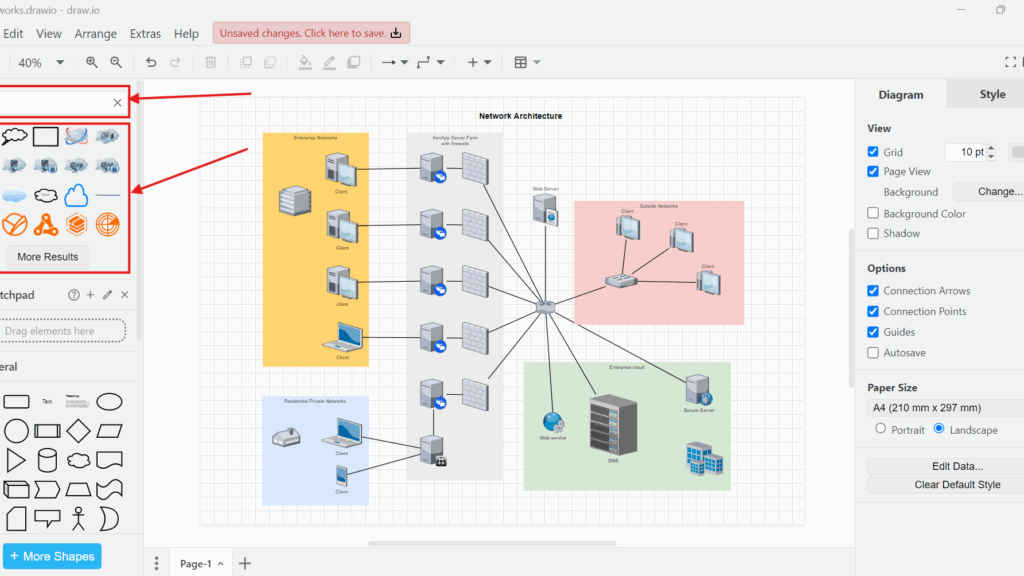Enable the Autosave option
Image resolution: width=1024 pixels, height=576 pixels.
873,353
